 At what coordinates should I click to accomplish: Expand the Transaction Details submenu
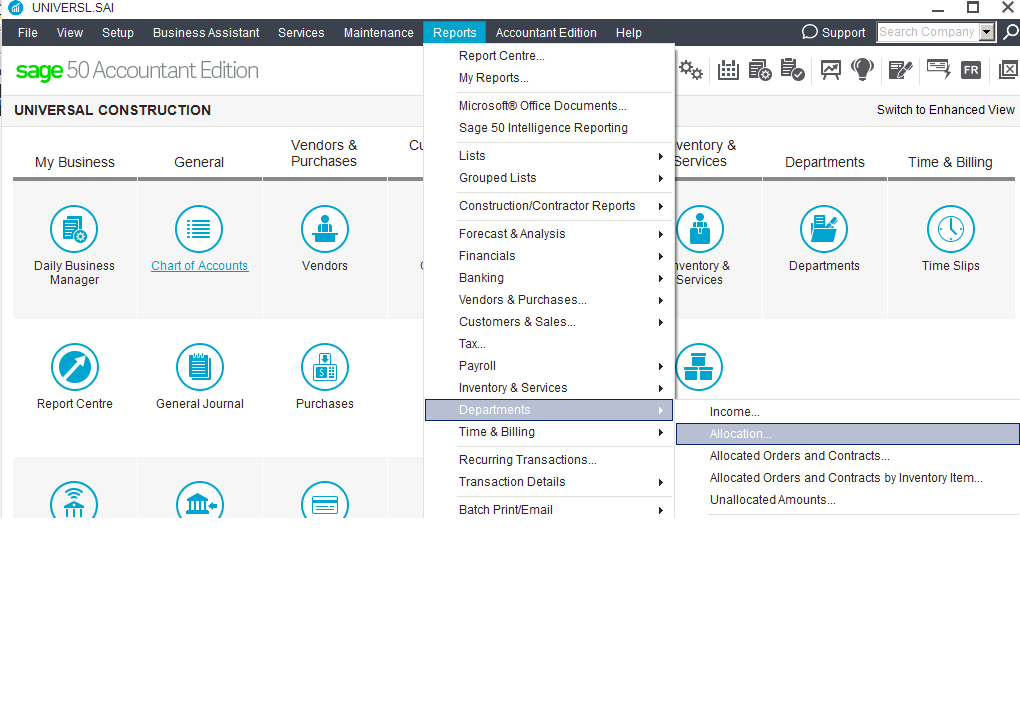(x=548, y=482)
